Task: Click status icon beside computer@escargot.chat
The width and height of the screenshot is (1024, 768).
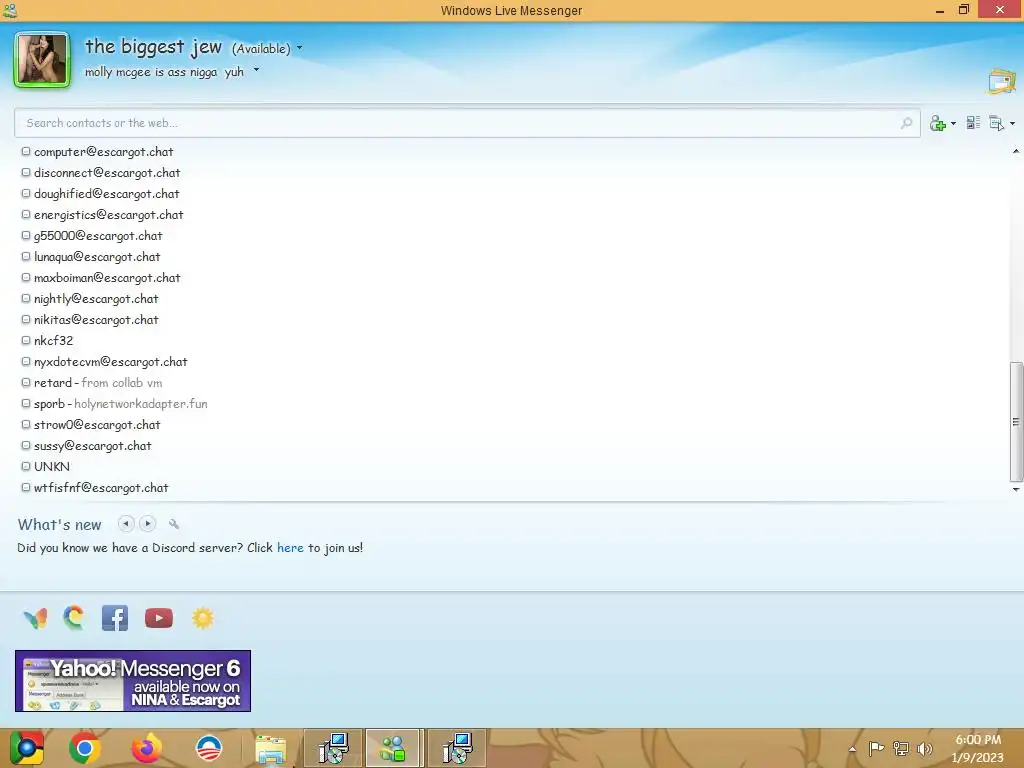Action: click(x=25, y=152)
